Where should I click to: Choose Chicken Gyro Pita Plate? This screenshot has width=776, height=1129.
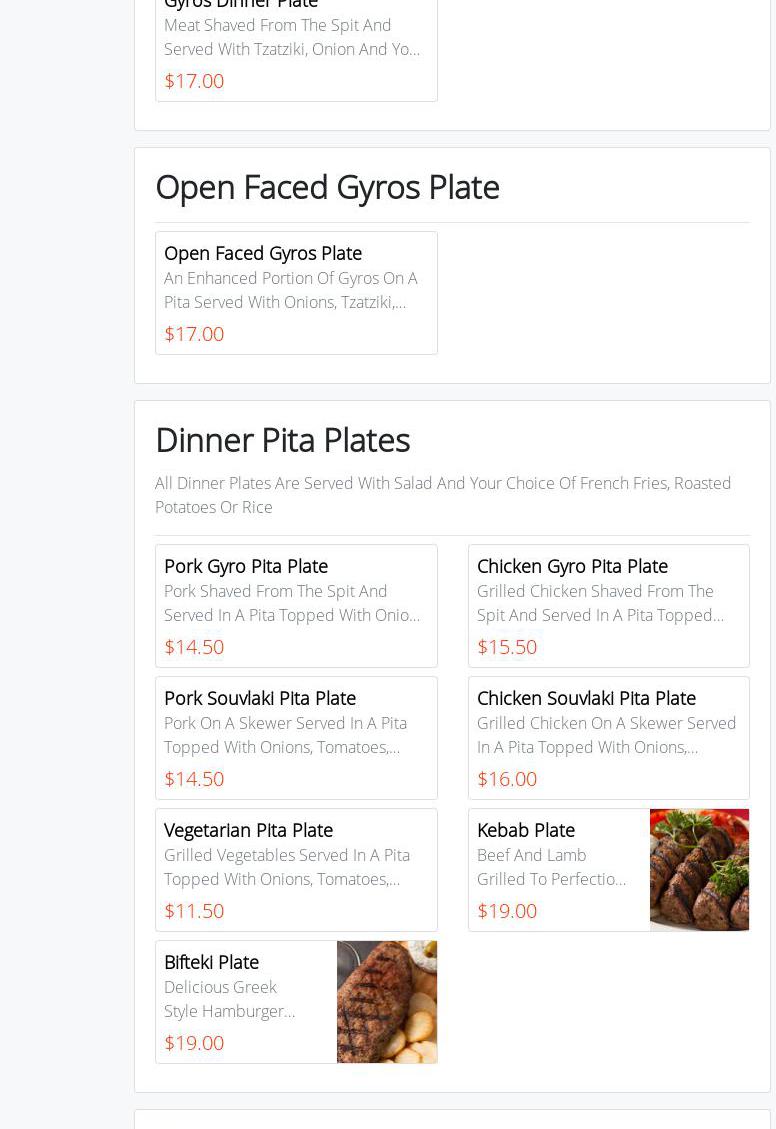[609, 606]
